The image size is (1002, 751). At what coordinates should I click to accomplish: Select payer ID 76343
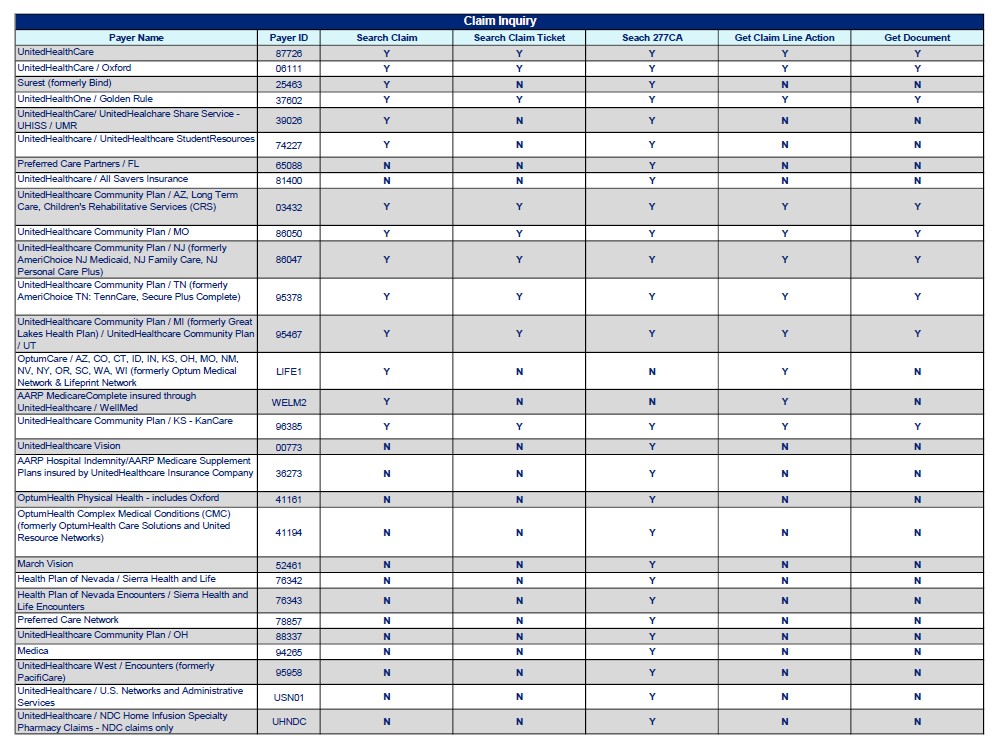pos(289,601)
